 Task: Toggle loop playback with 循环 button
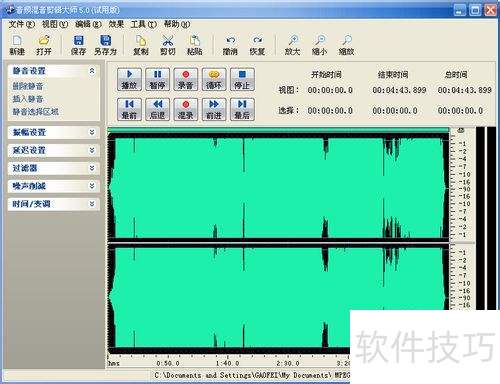[214, 79]
